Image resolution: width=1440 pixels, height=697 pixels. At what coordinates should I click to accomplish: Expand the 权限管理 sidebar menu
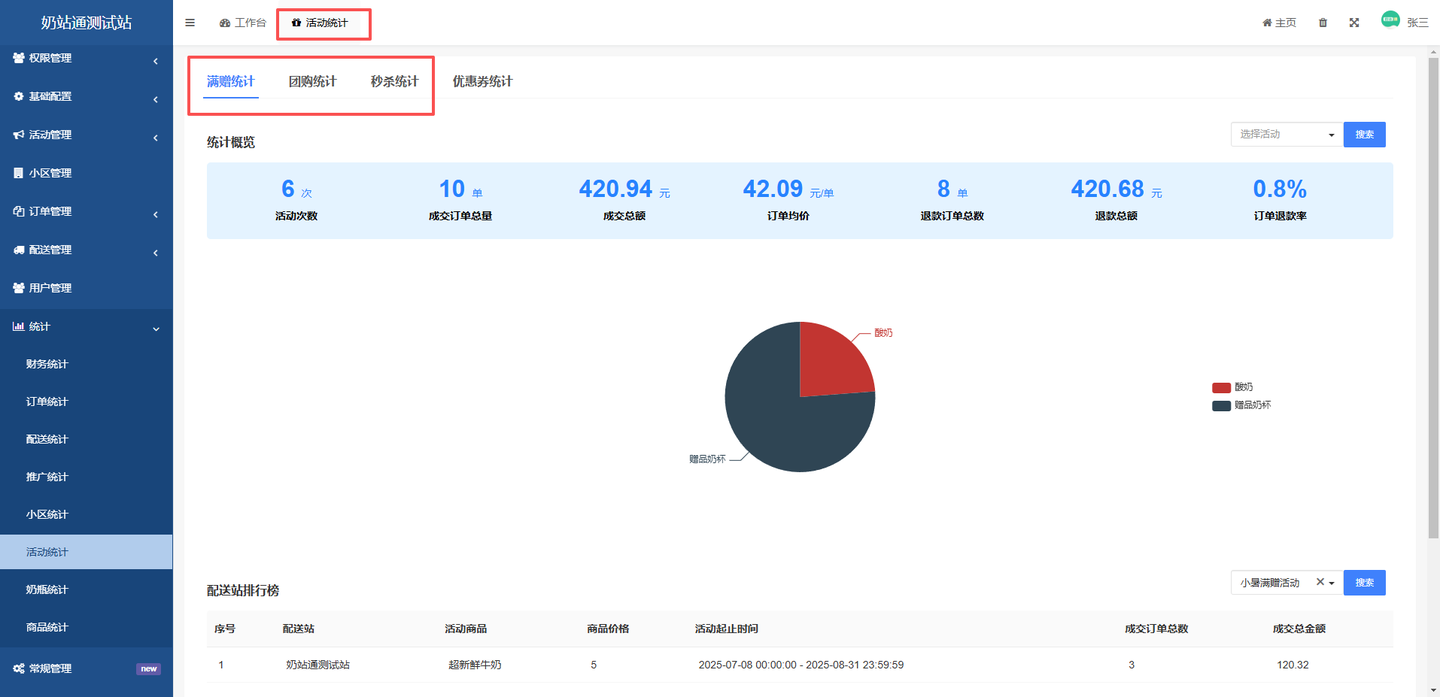pos(86,59)
